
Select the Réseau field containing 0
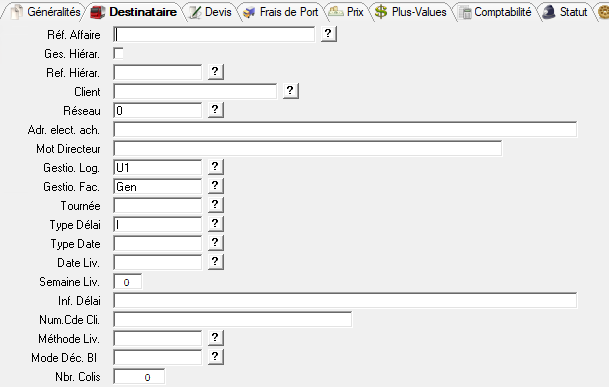coord(158,111)
